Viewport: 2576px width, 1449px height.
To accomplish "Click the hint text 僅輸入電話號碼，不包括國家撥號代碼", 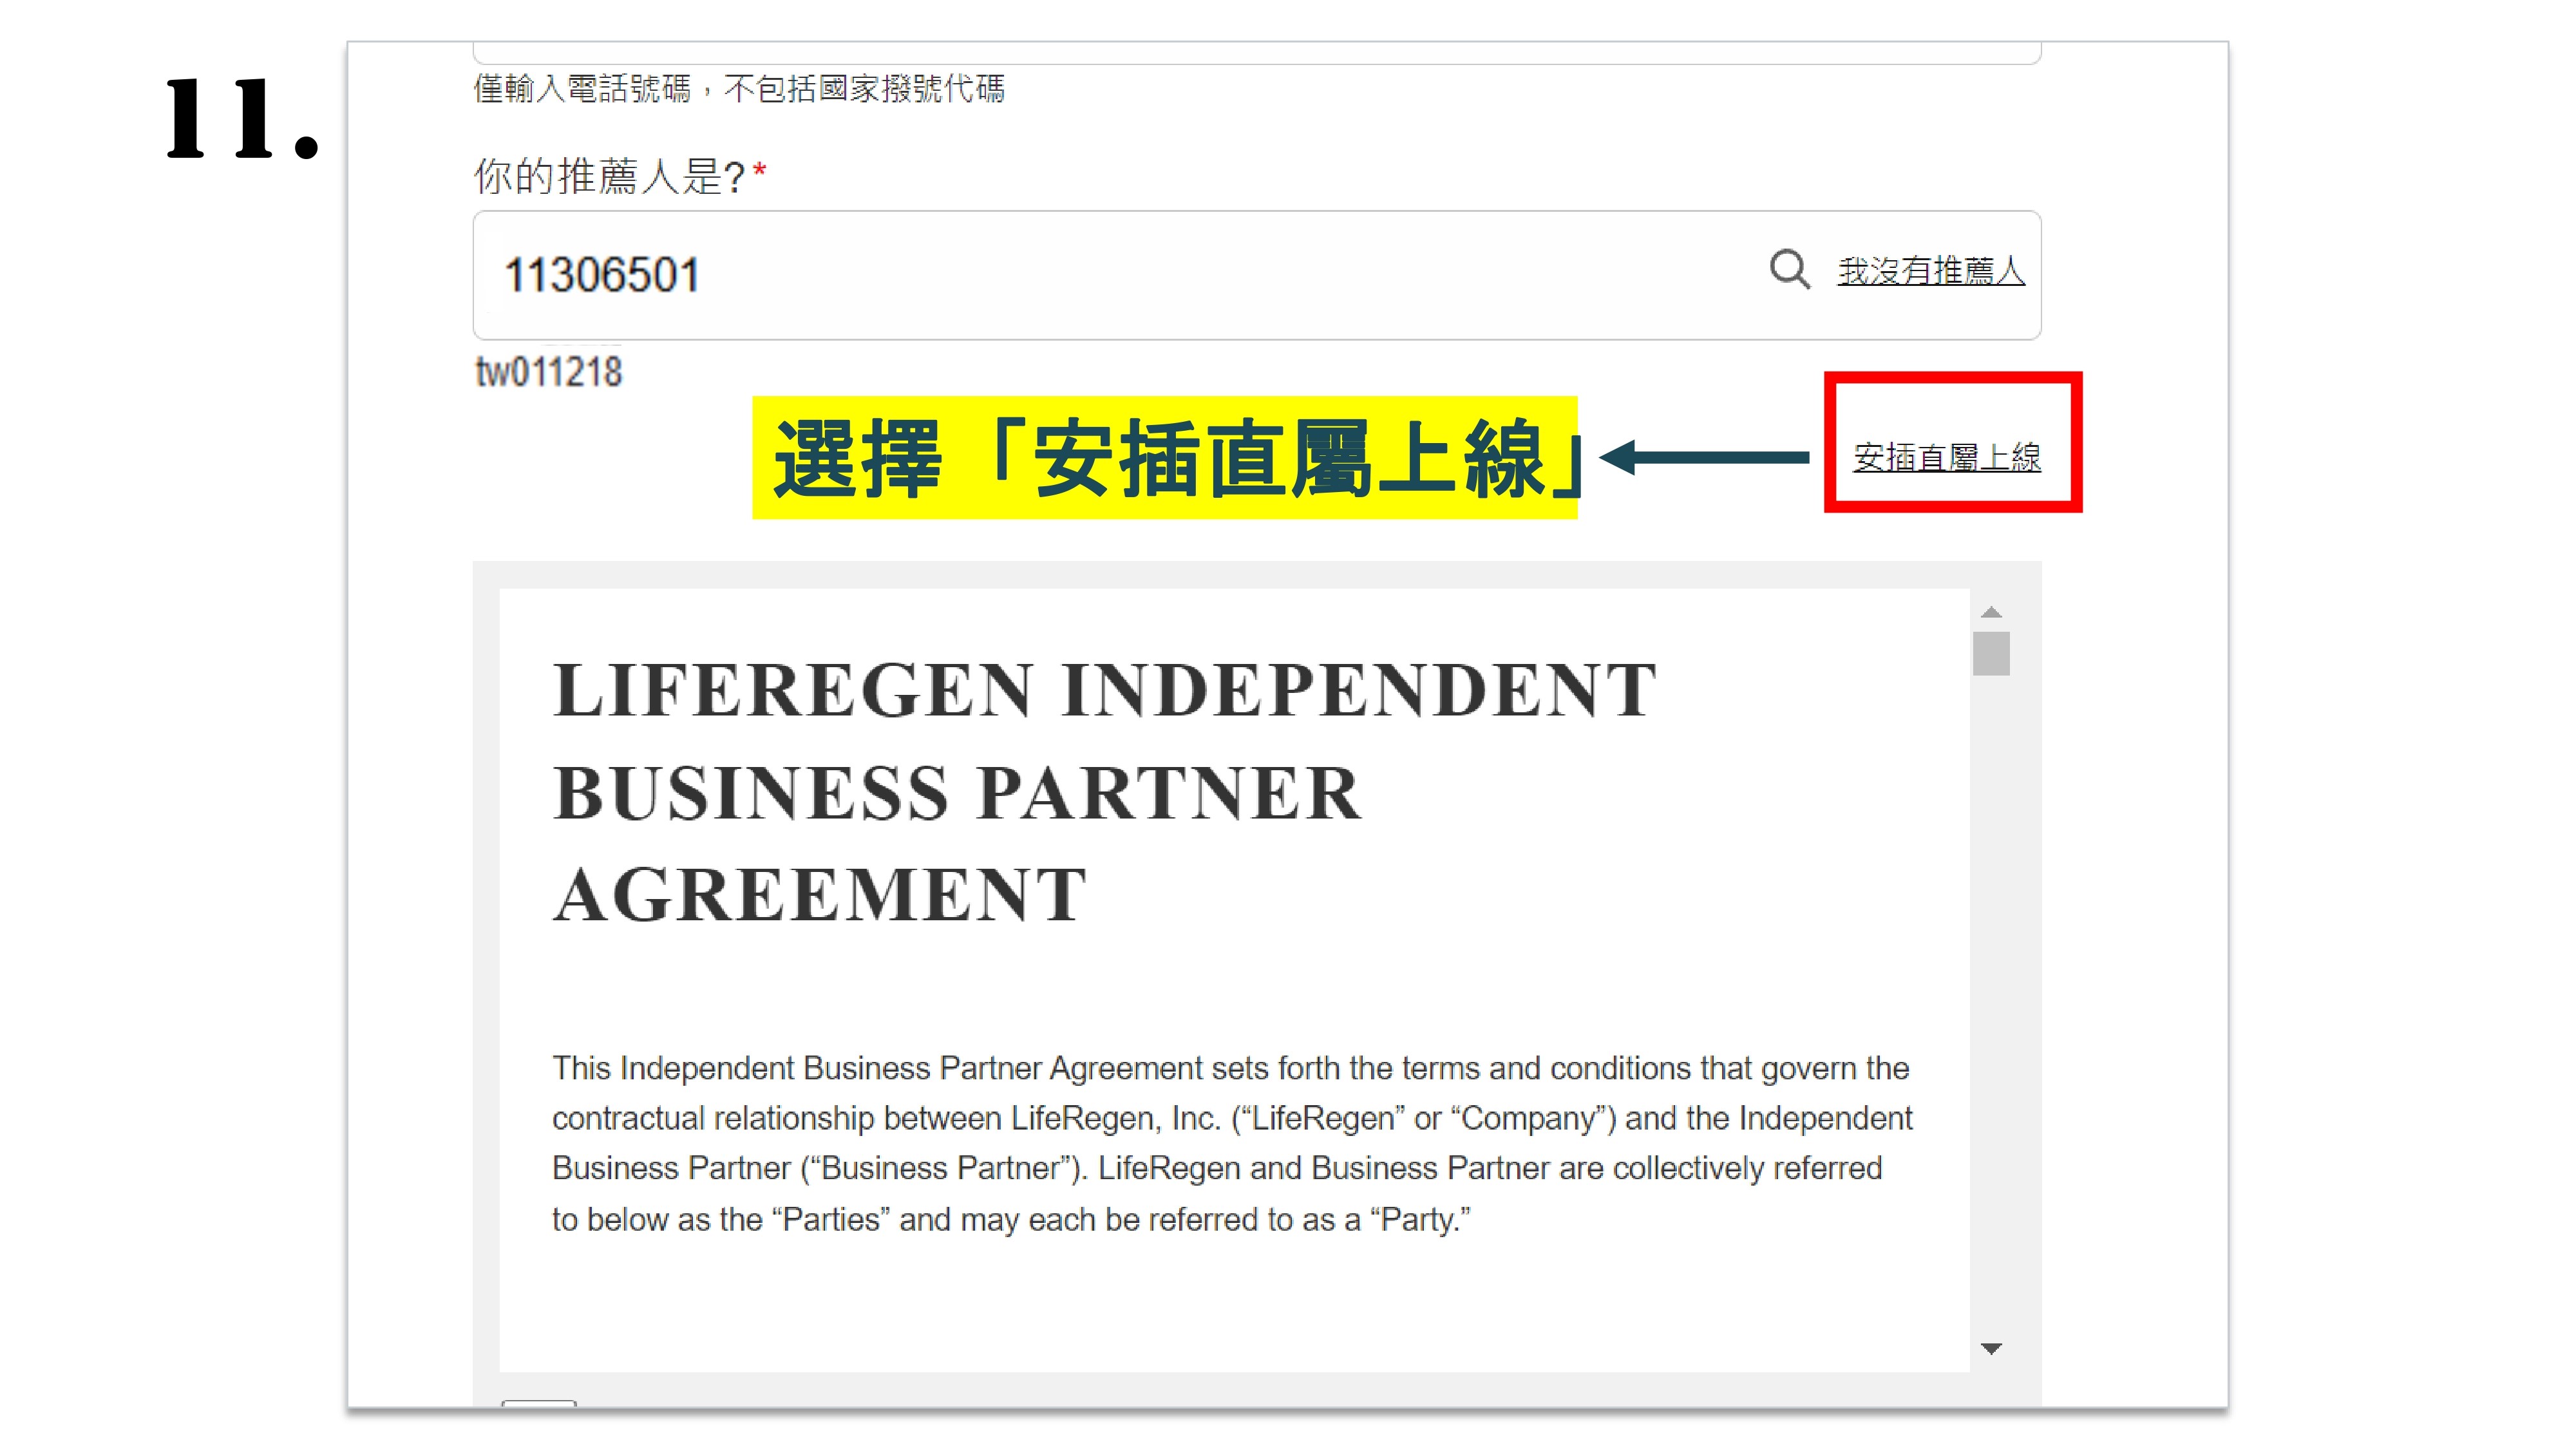I will pos(739,89).
